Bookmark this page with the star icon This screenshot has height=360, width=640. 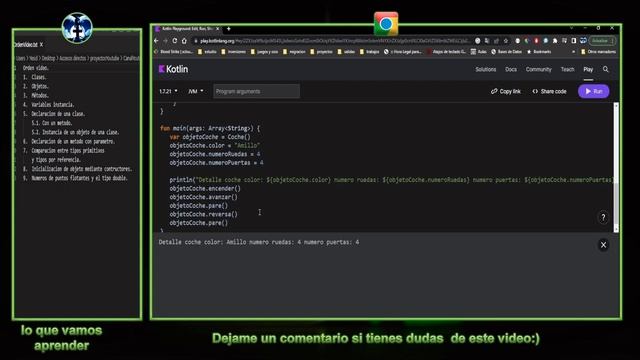click(x=506, y=41)
